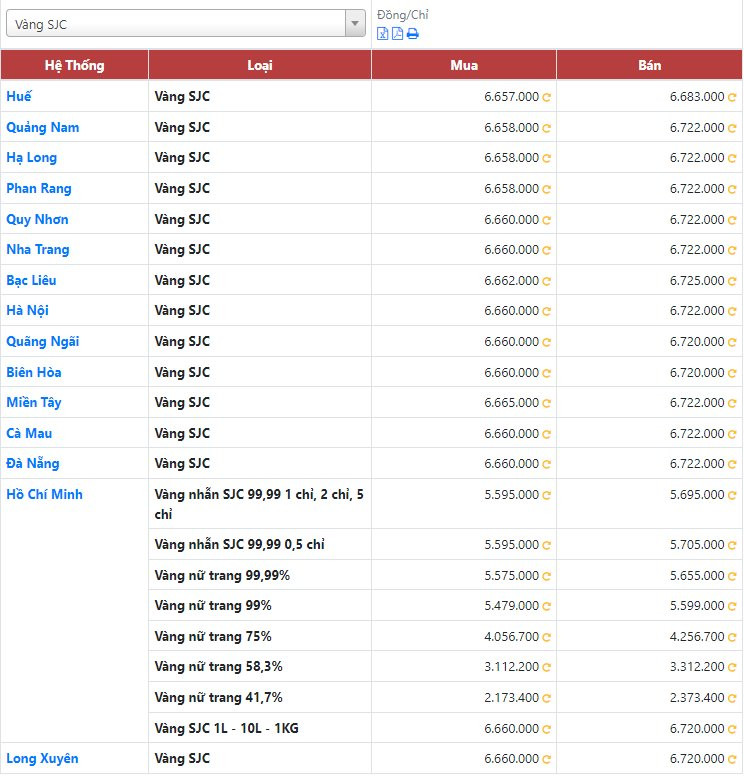Open the Cà Mau link
The image size is (744, 776).
pyautogui.click(x=29, y=433)
